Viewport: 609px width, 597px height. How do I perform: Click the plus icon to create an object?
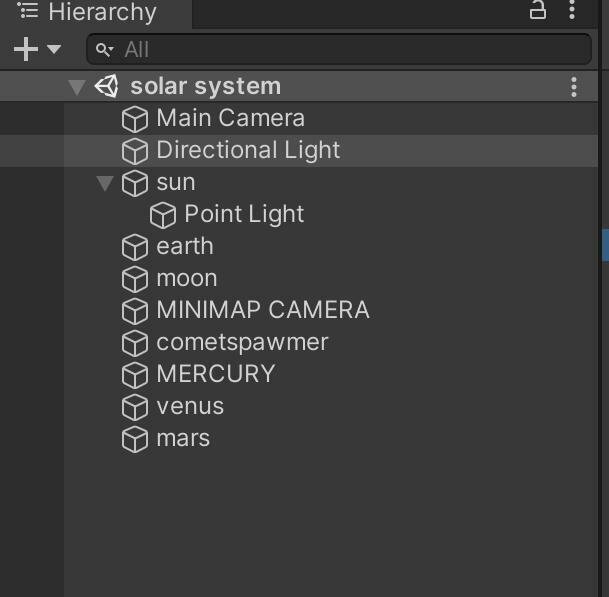tap(26, 49)
